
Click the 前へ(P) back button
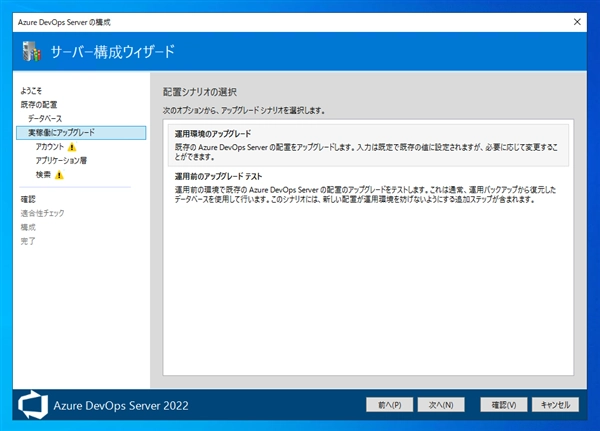[390, 405]
